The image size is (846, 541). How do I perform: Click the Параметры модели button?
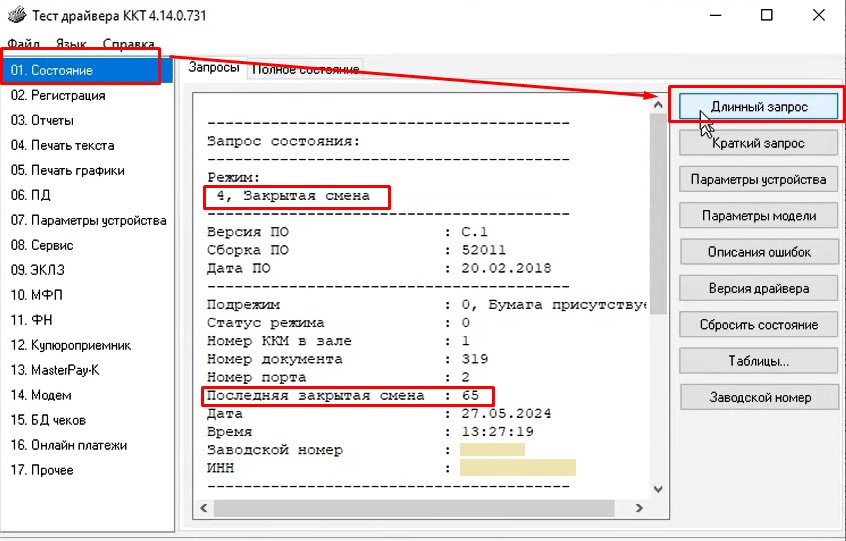click(x=758, y=216)
